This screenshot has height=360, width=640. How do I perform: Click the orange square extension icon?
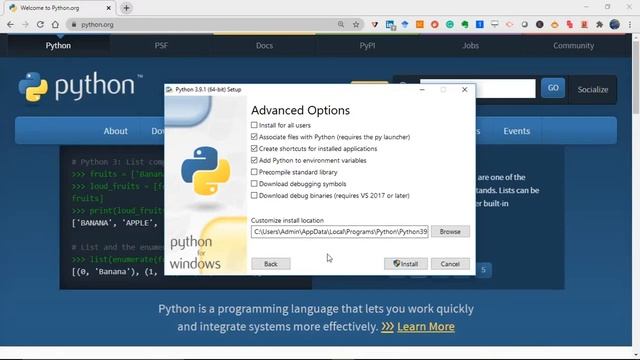420,24
